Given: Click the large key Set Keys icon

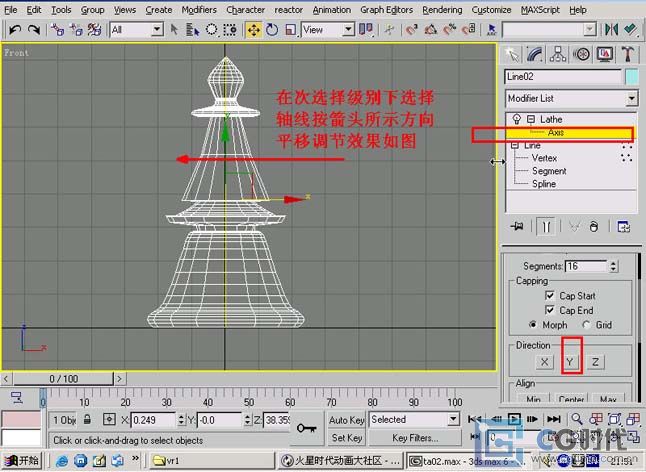Looking at the screenshot, I should (x=307, y=428).
